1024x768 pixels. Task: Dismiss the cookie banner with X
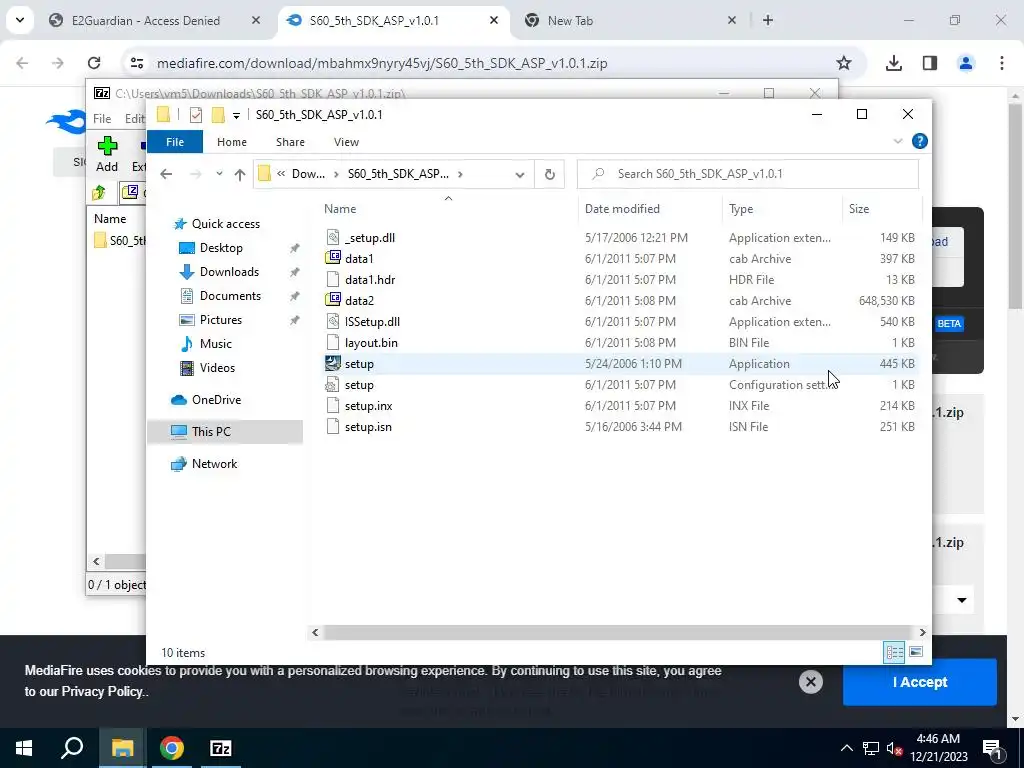coord(810,682)
